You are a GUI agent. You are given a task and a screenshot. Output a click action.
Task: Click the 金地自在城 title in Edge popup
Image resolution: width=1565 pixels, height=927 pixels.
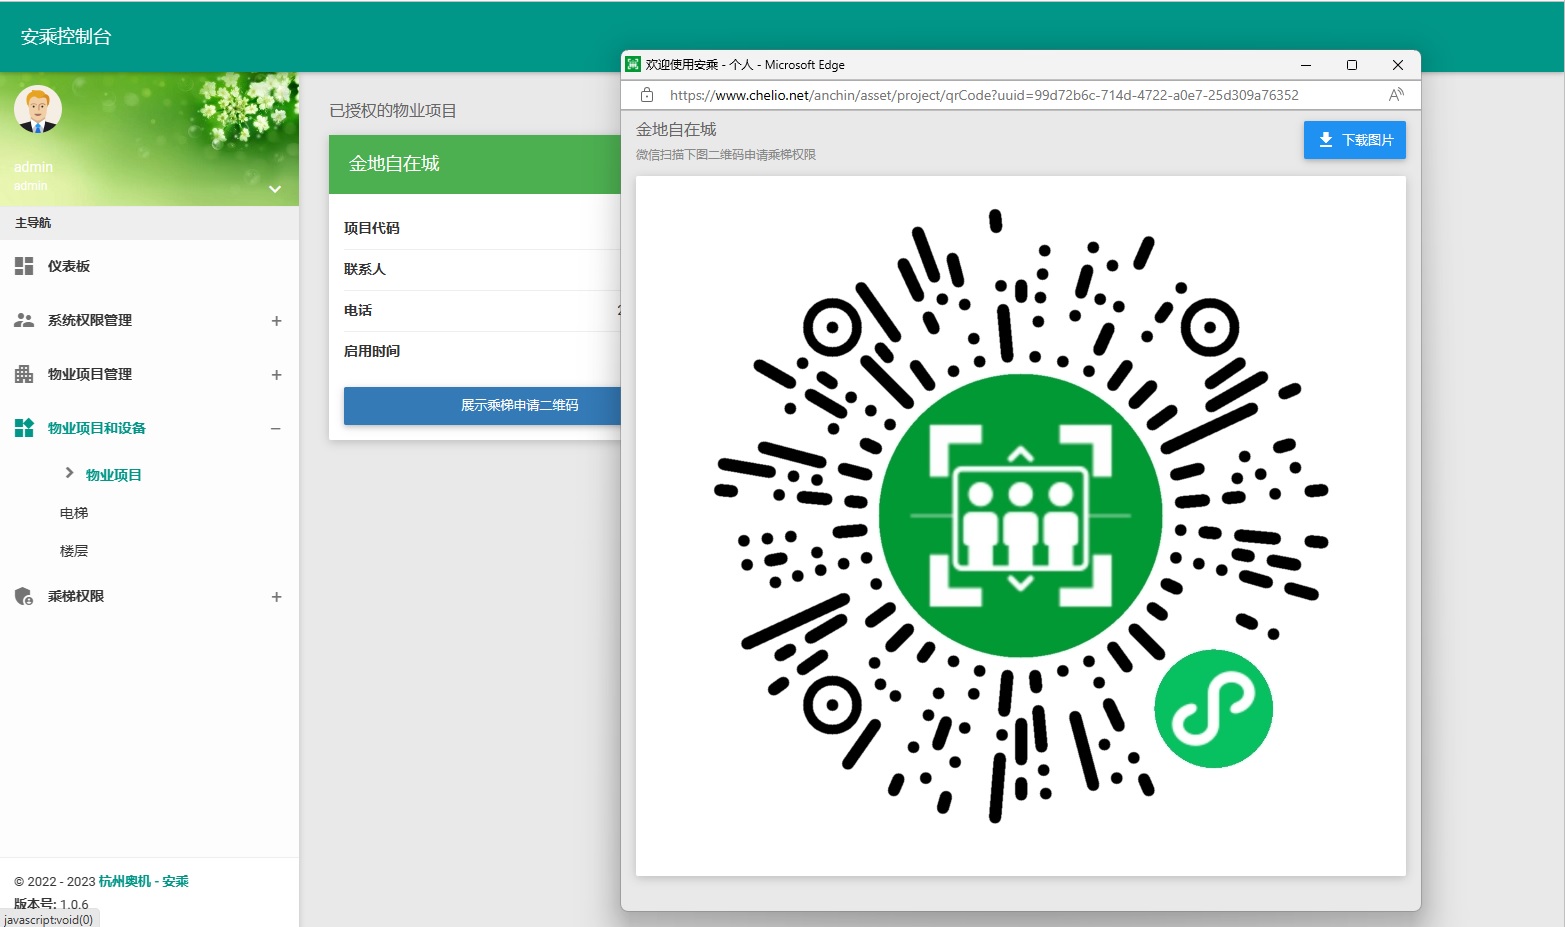click(676, 129)
